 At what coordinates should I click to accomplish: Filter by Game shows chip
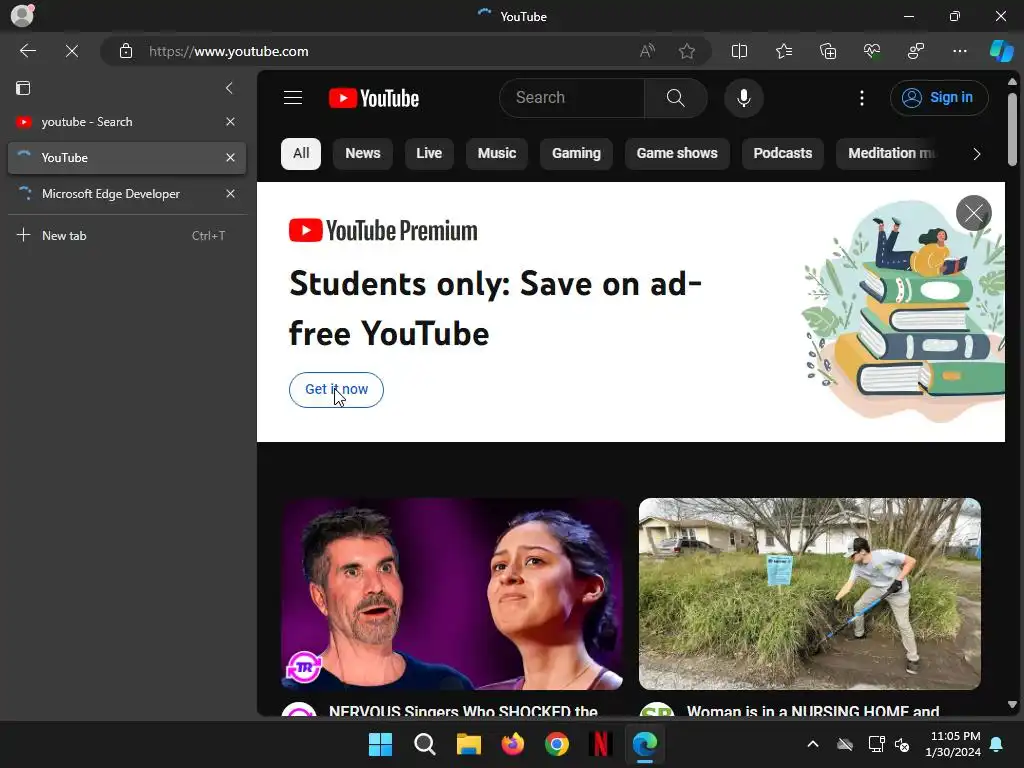pyautogui.click(x=677, y=153)
